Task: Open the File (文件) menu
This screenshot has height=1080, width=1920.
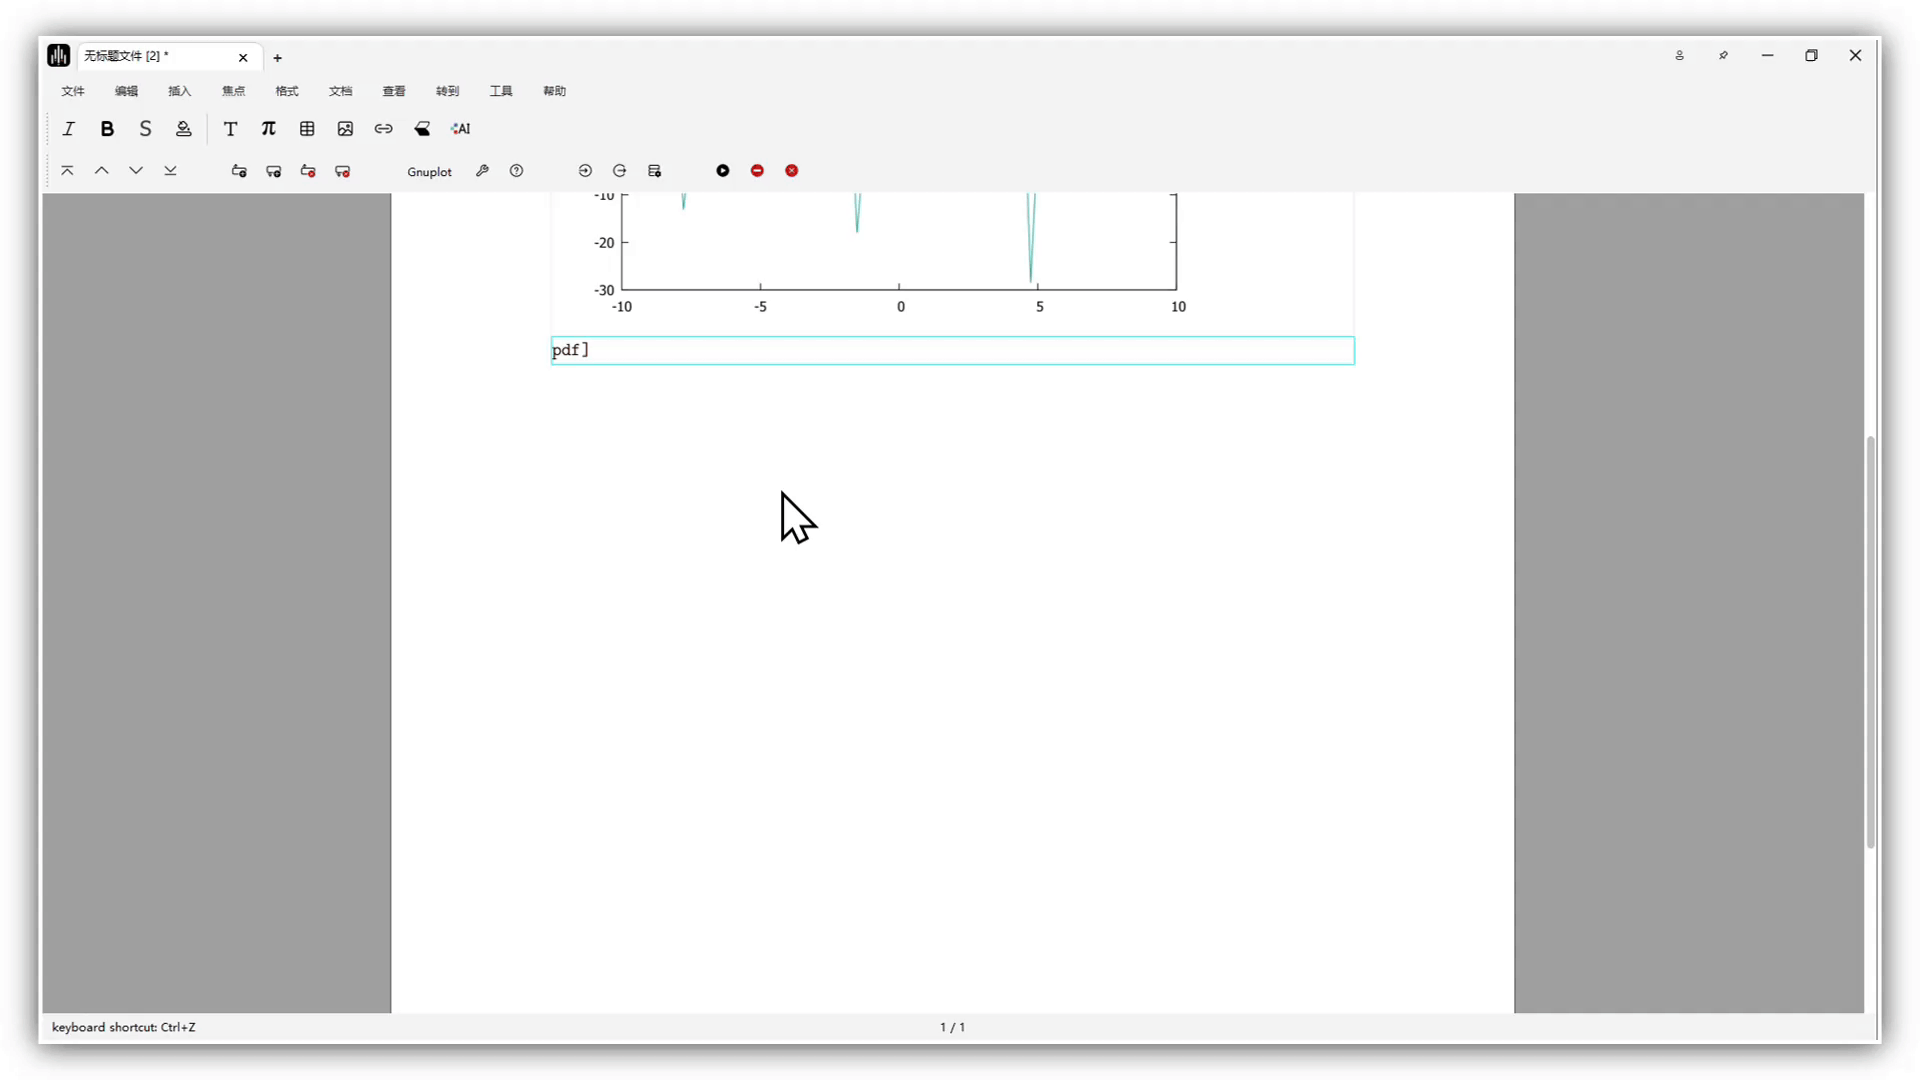Action: [73, 91]
